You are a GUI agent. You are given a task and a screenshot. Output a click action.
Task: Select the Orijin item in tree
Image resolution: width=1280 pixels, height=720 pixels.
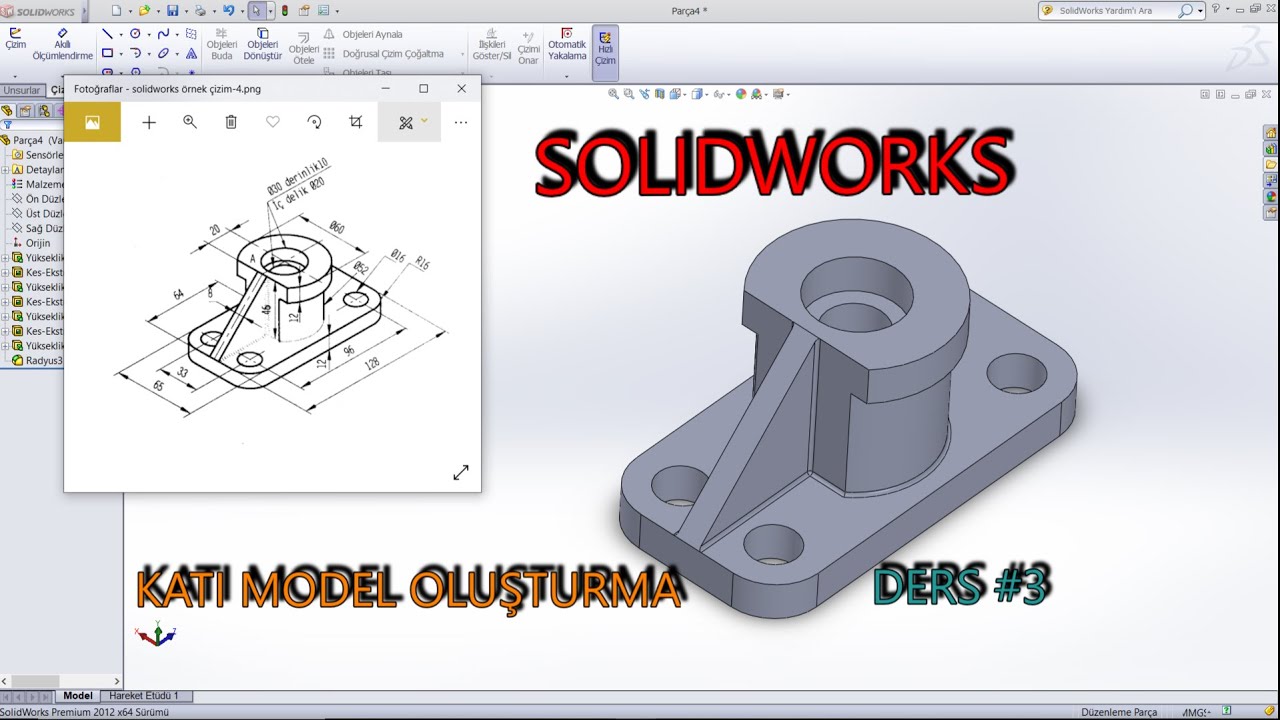click(30, 243)
